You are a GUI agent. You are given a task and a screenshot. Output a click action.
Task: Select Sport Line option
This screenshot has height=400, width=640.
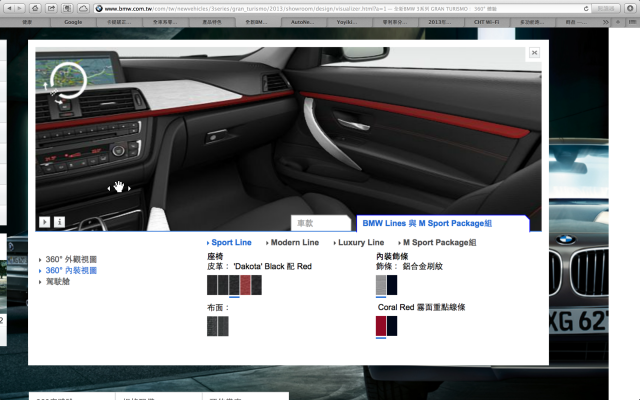229,242
